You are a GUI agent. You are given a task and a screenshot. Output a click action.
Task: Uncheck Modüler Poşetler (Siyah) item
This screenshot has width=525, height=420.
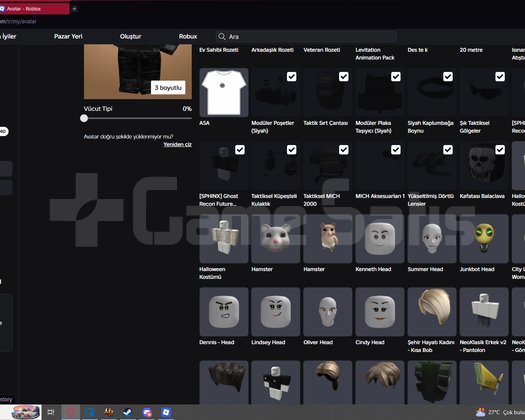coord(292,77)
